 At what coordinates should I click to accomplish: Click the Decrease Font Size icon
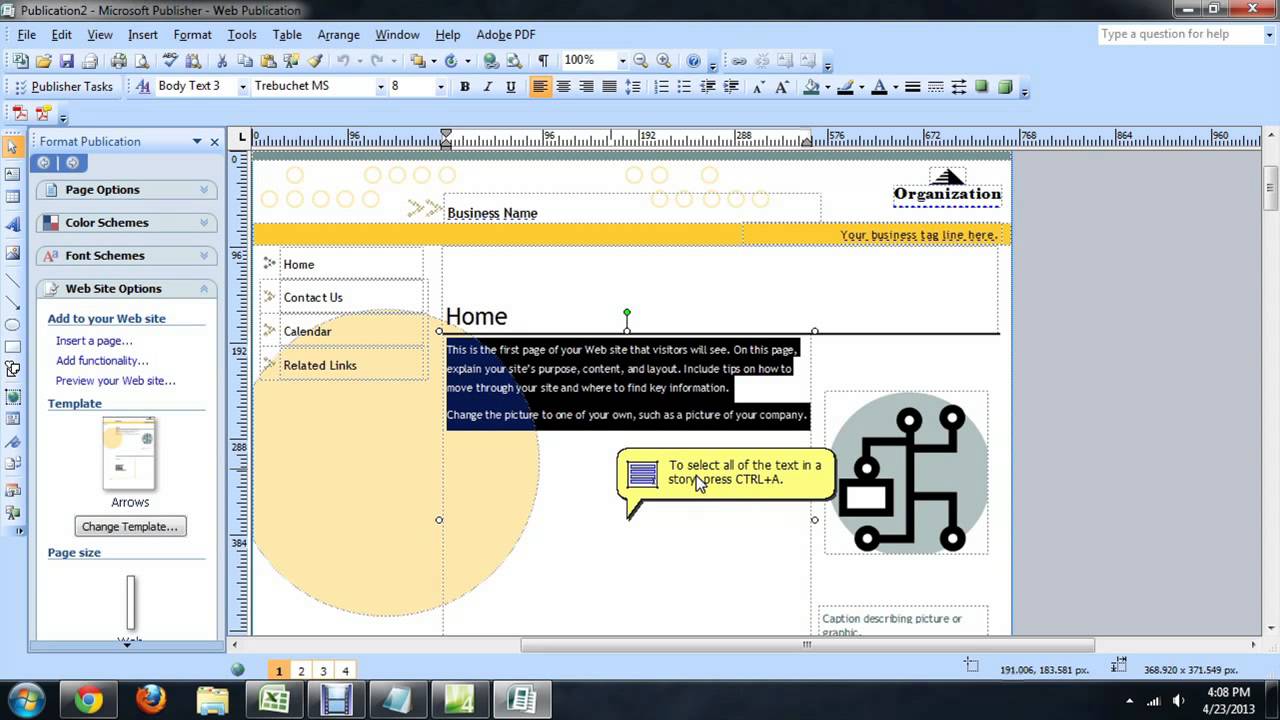point(759,87)
